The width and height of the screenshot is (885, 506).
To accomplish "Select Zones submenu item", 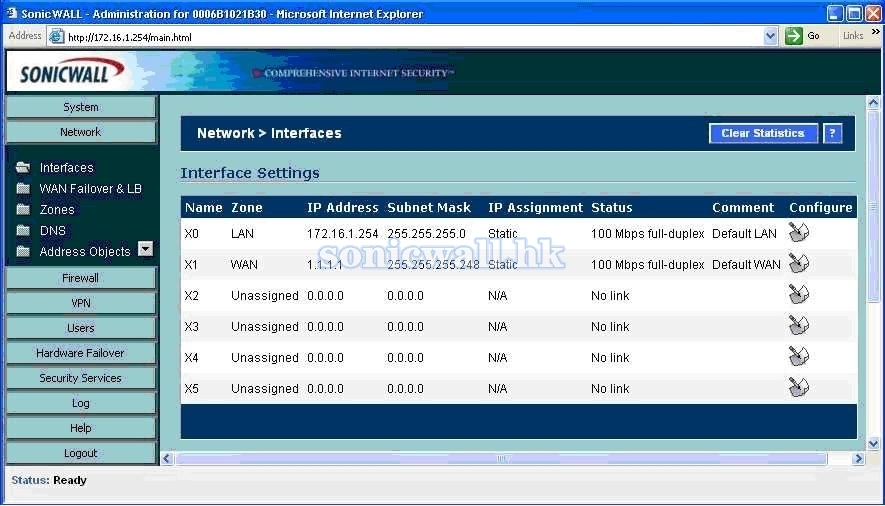I will (57, 209).
